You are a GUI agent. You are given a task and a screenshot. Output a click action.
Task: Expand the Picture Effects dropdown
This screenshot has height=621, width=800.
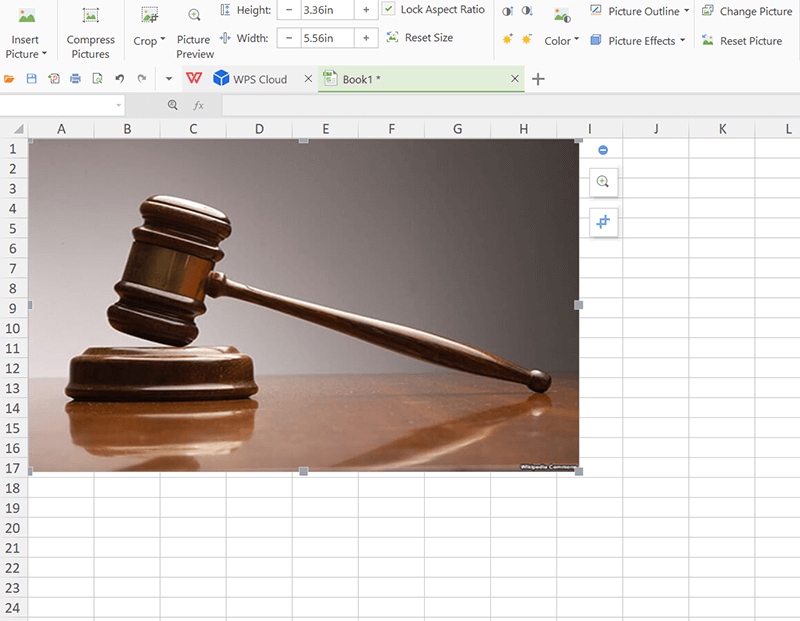pos(682,41)
